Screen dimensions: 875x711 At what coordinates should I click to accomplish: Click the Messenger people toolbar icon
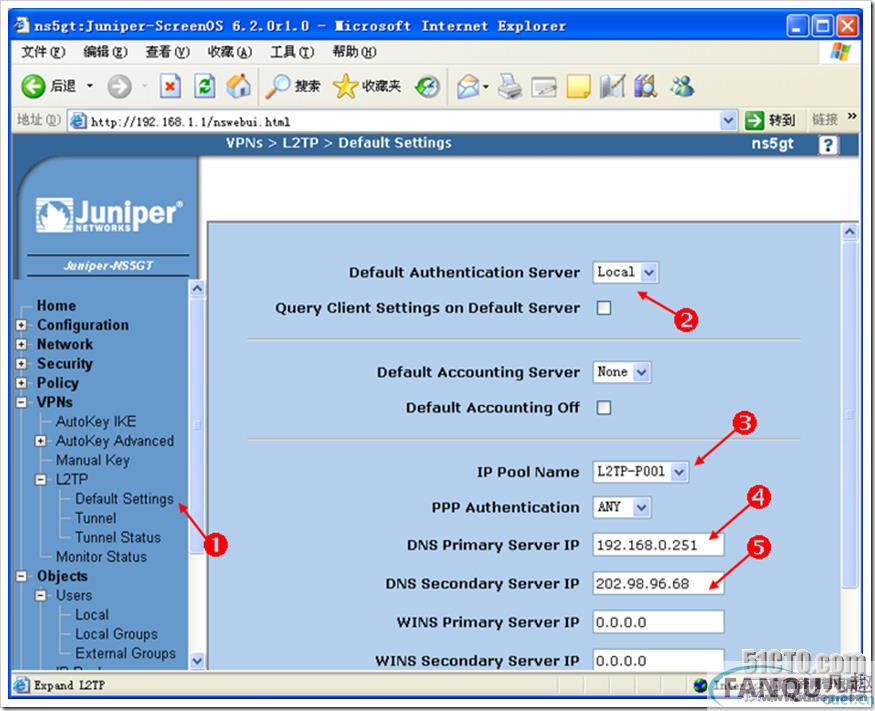tap(682, 87)
